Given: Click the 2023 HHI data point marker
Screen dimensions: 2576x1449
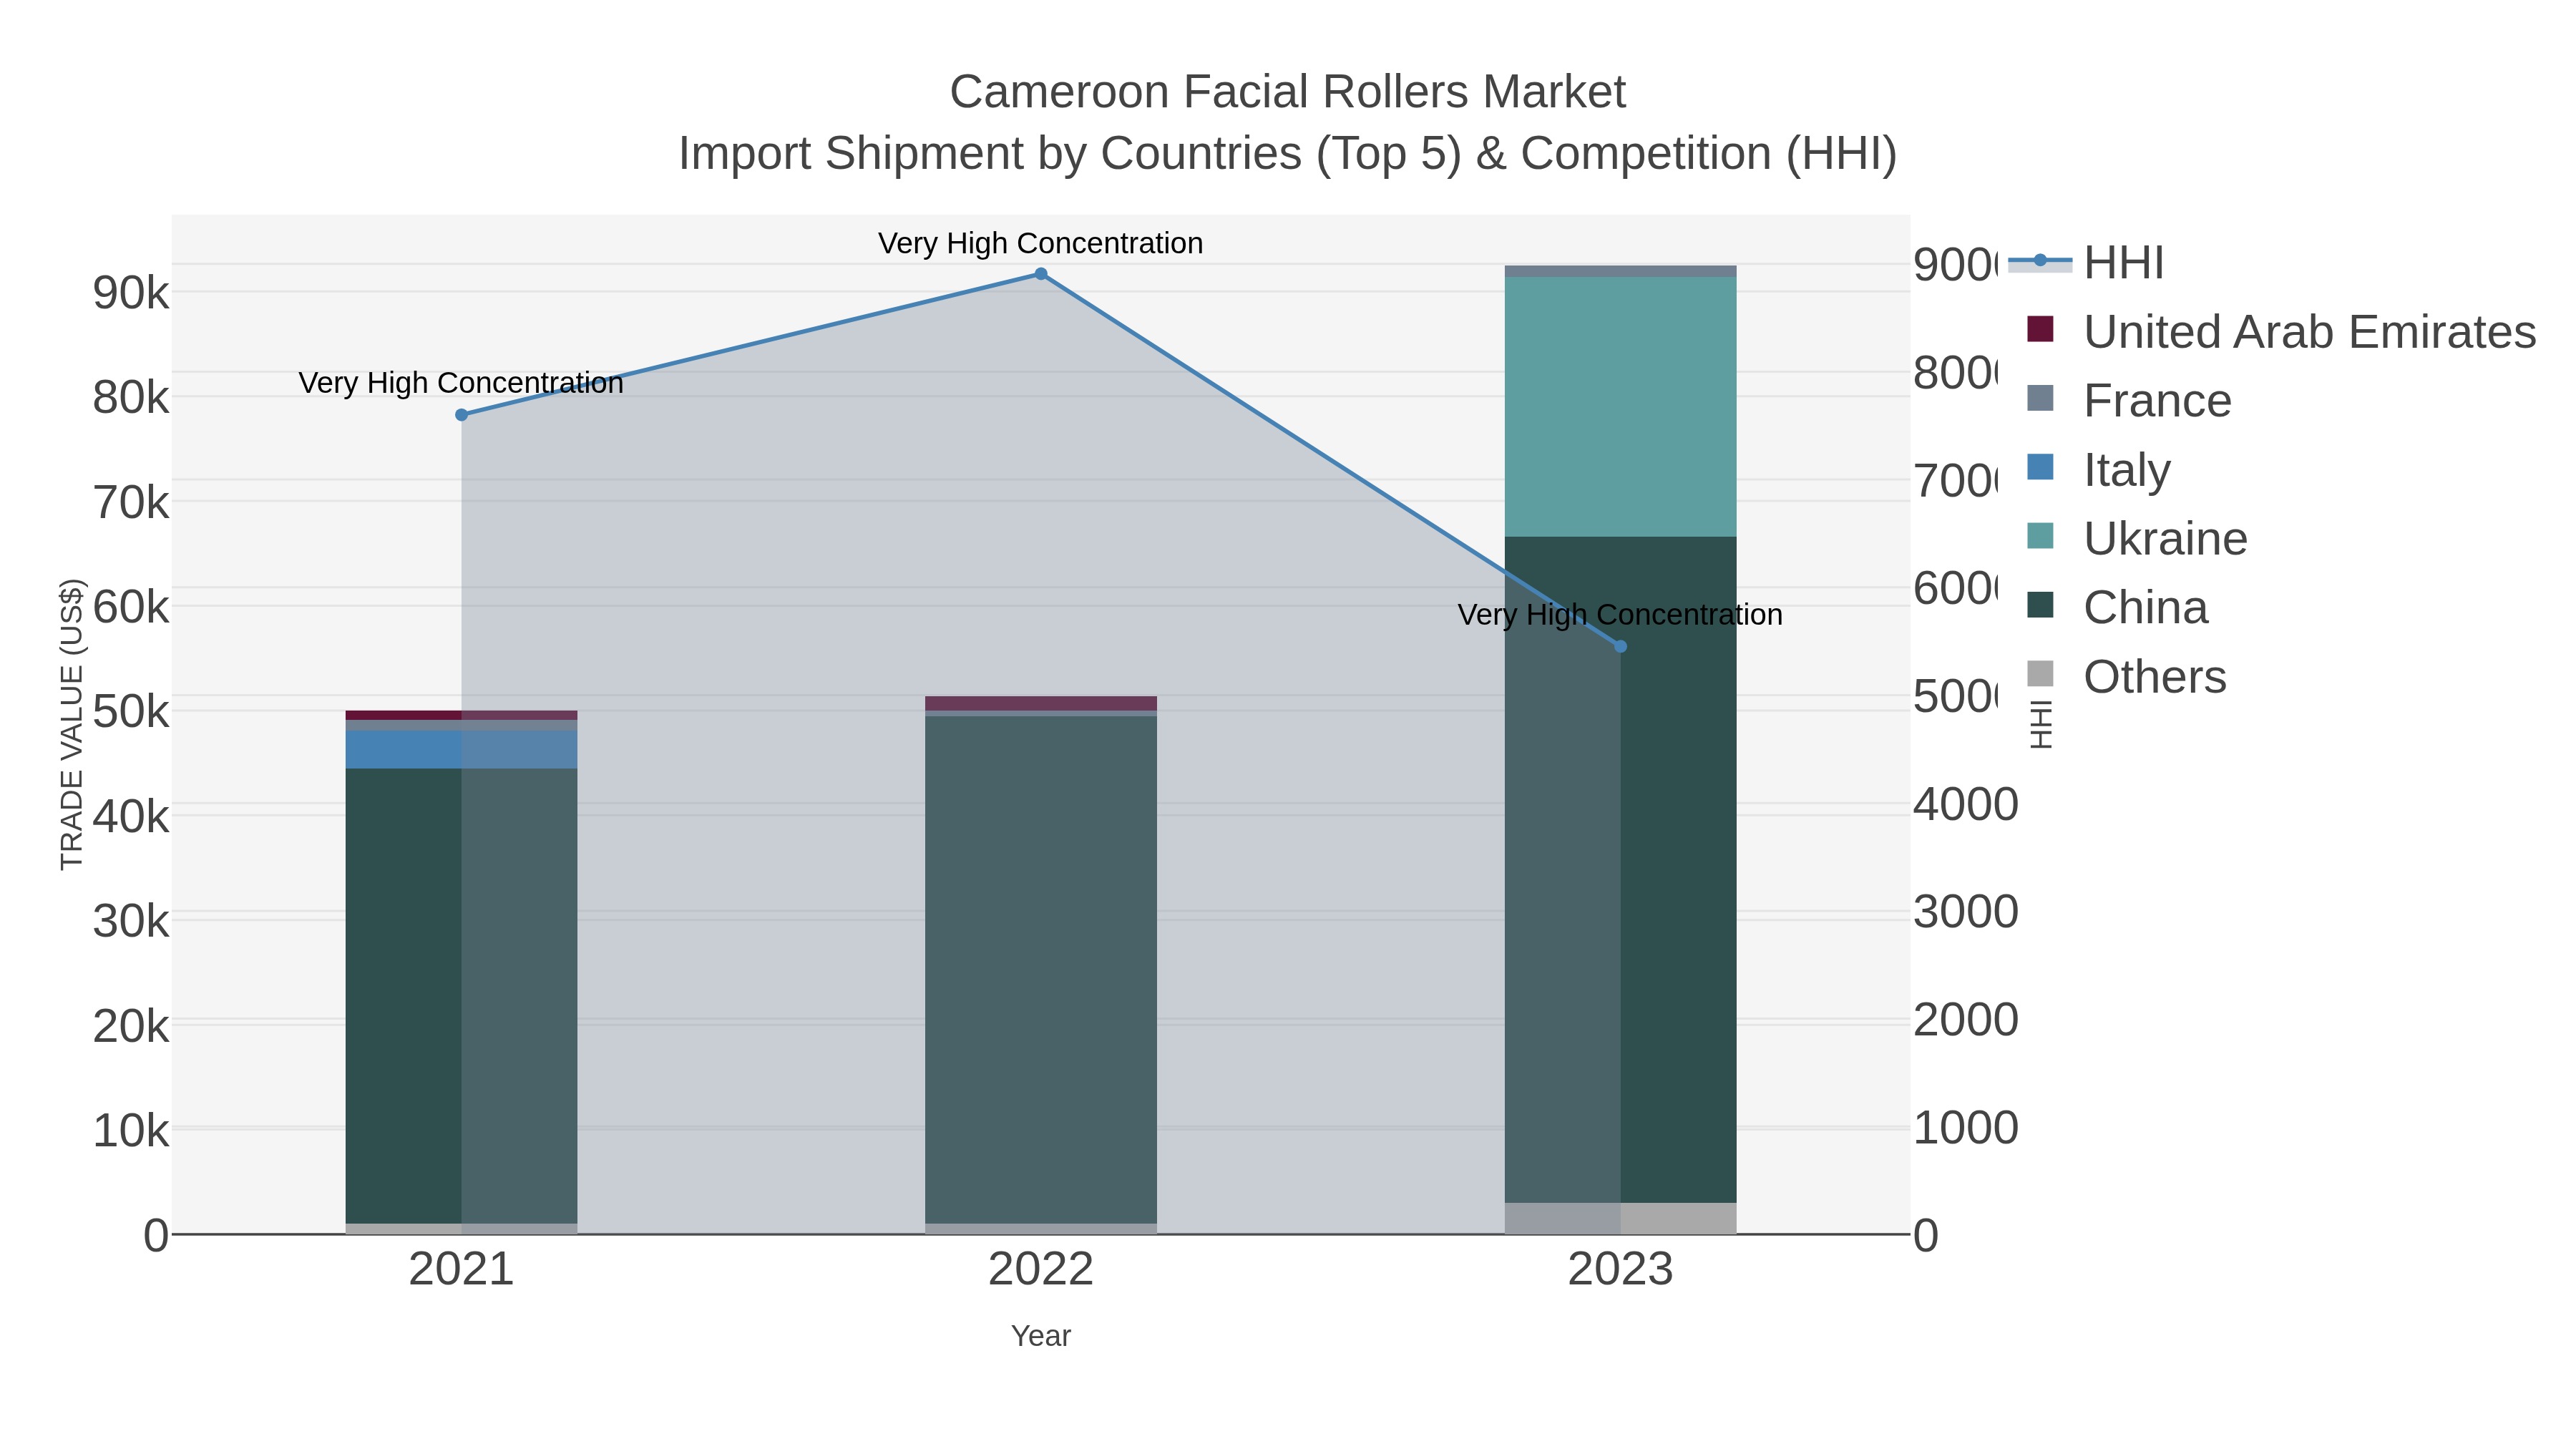Looking at the screenshot, I should [1621, 647].
